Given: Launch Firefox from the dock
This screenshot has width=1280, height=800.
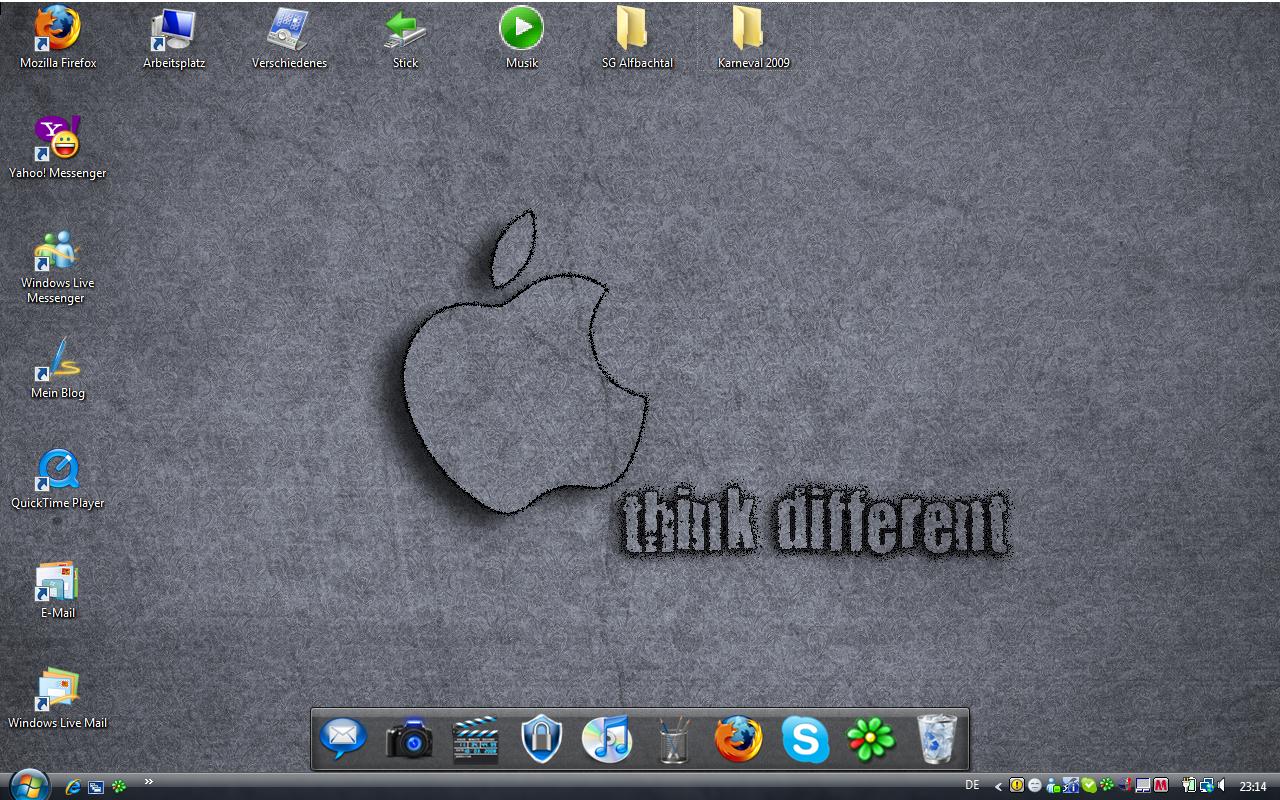Looking at the screenshot, I should click(739, 740).
